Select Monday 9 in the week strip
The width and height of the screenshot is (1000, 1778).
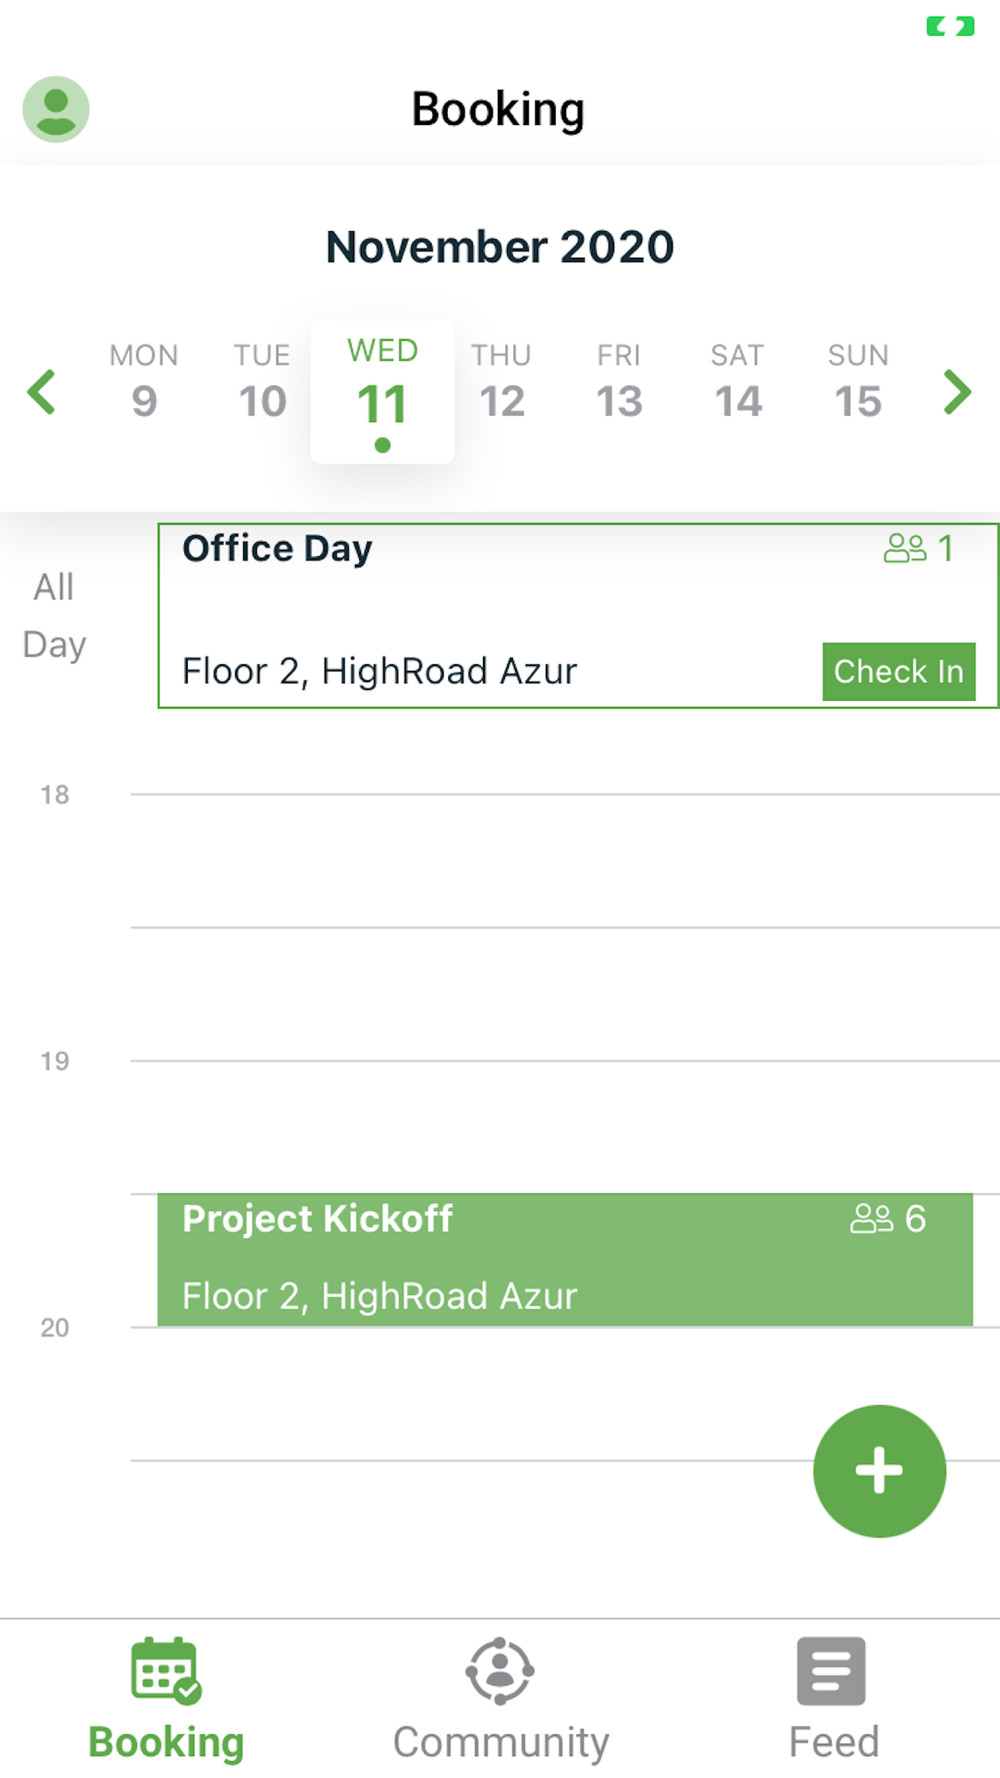(144, 383)
